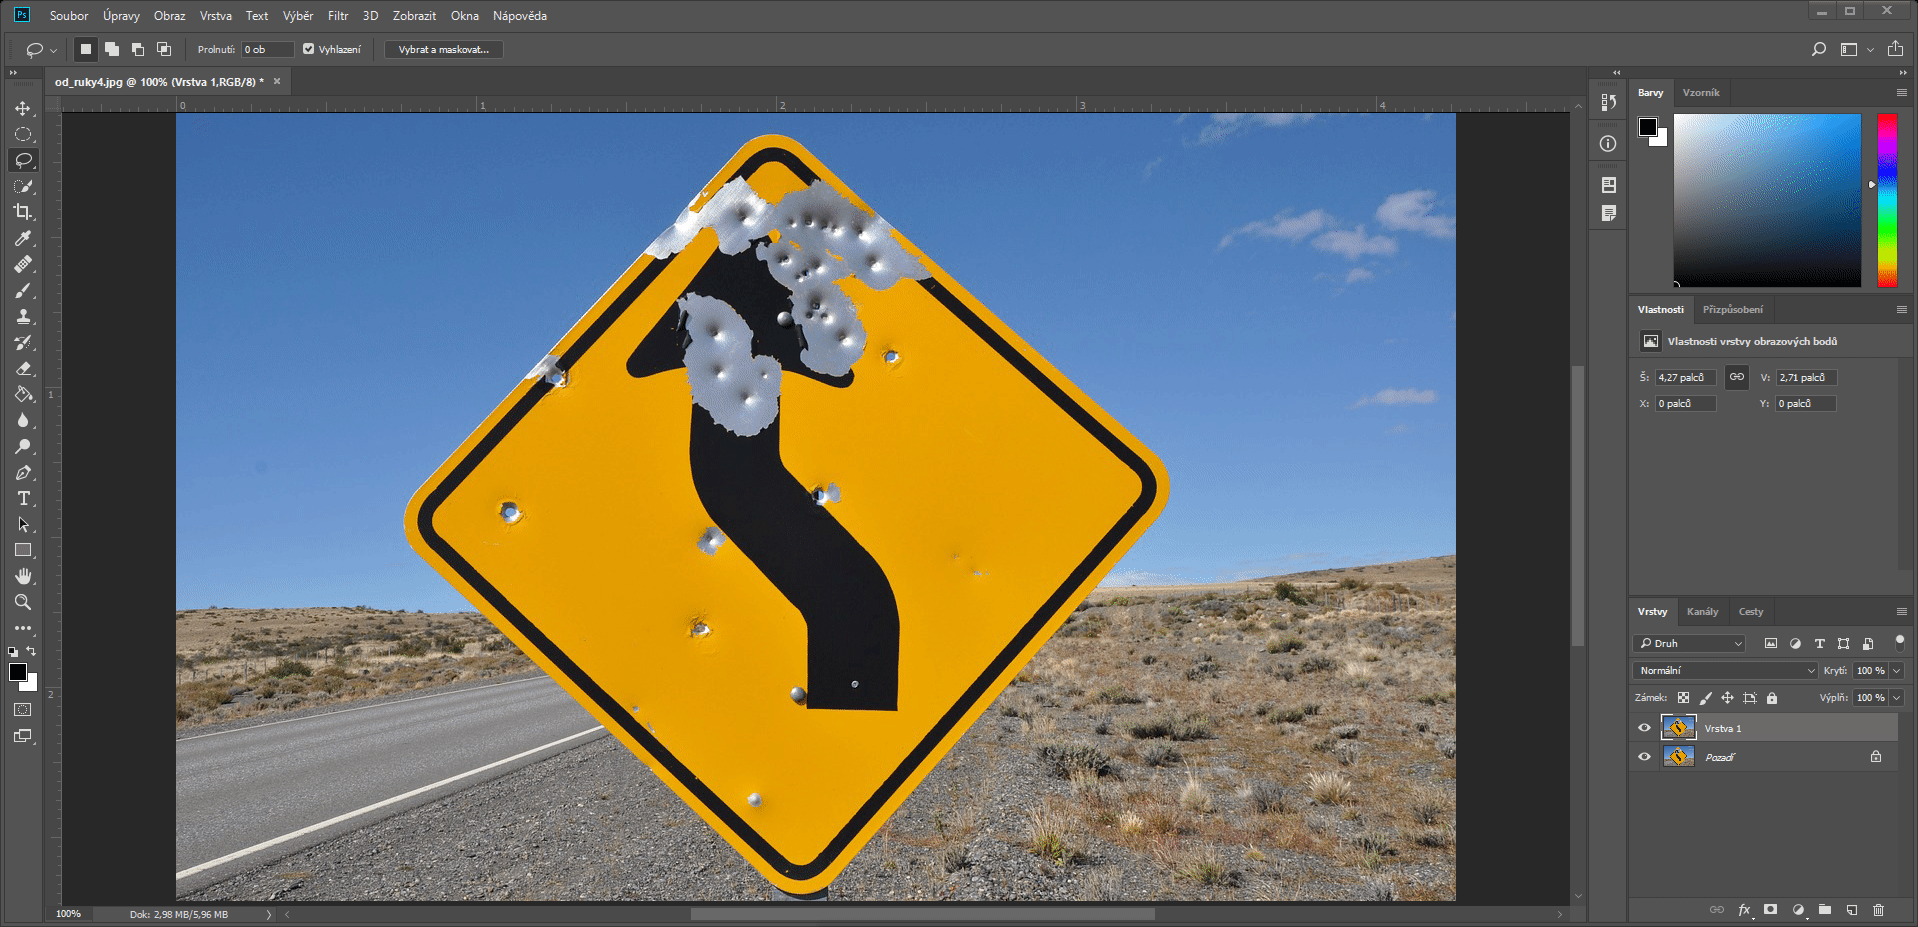Viewport: 1918px width, 927px height.
Task: Open the Normální blend mode dropdown
Action: tap(1724, 670)
